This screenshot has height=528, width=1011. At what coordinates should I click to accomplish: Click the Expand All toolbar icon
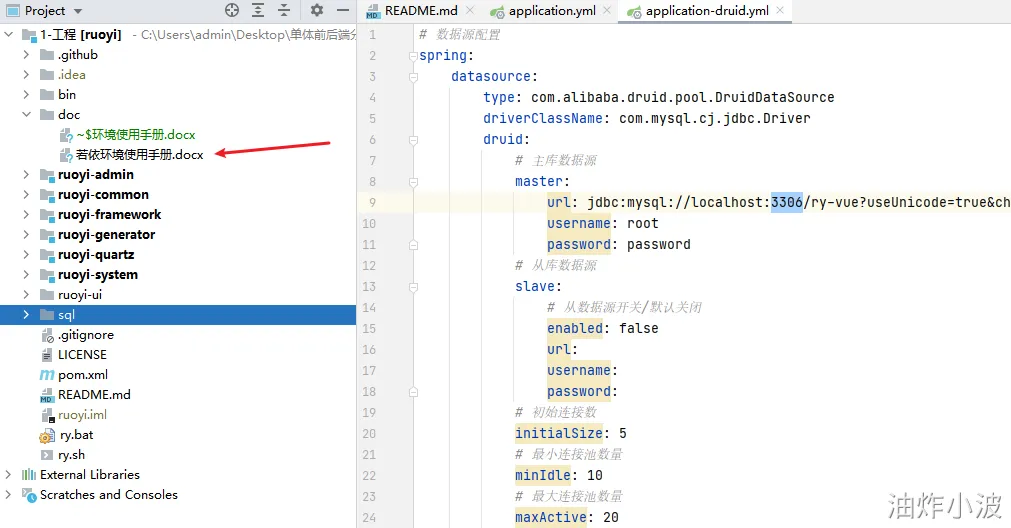(258, 10)
